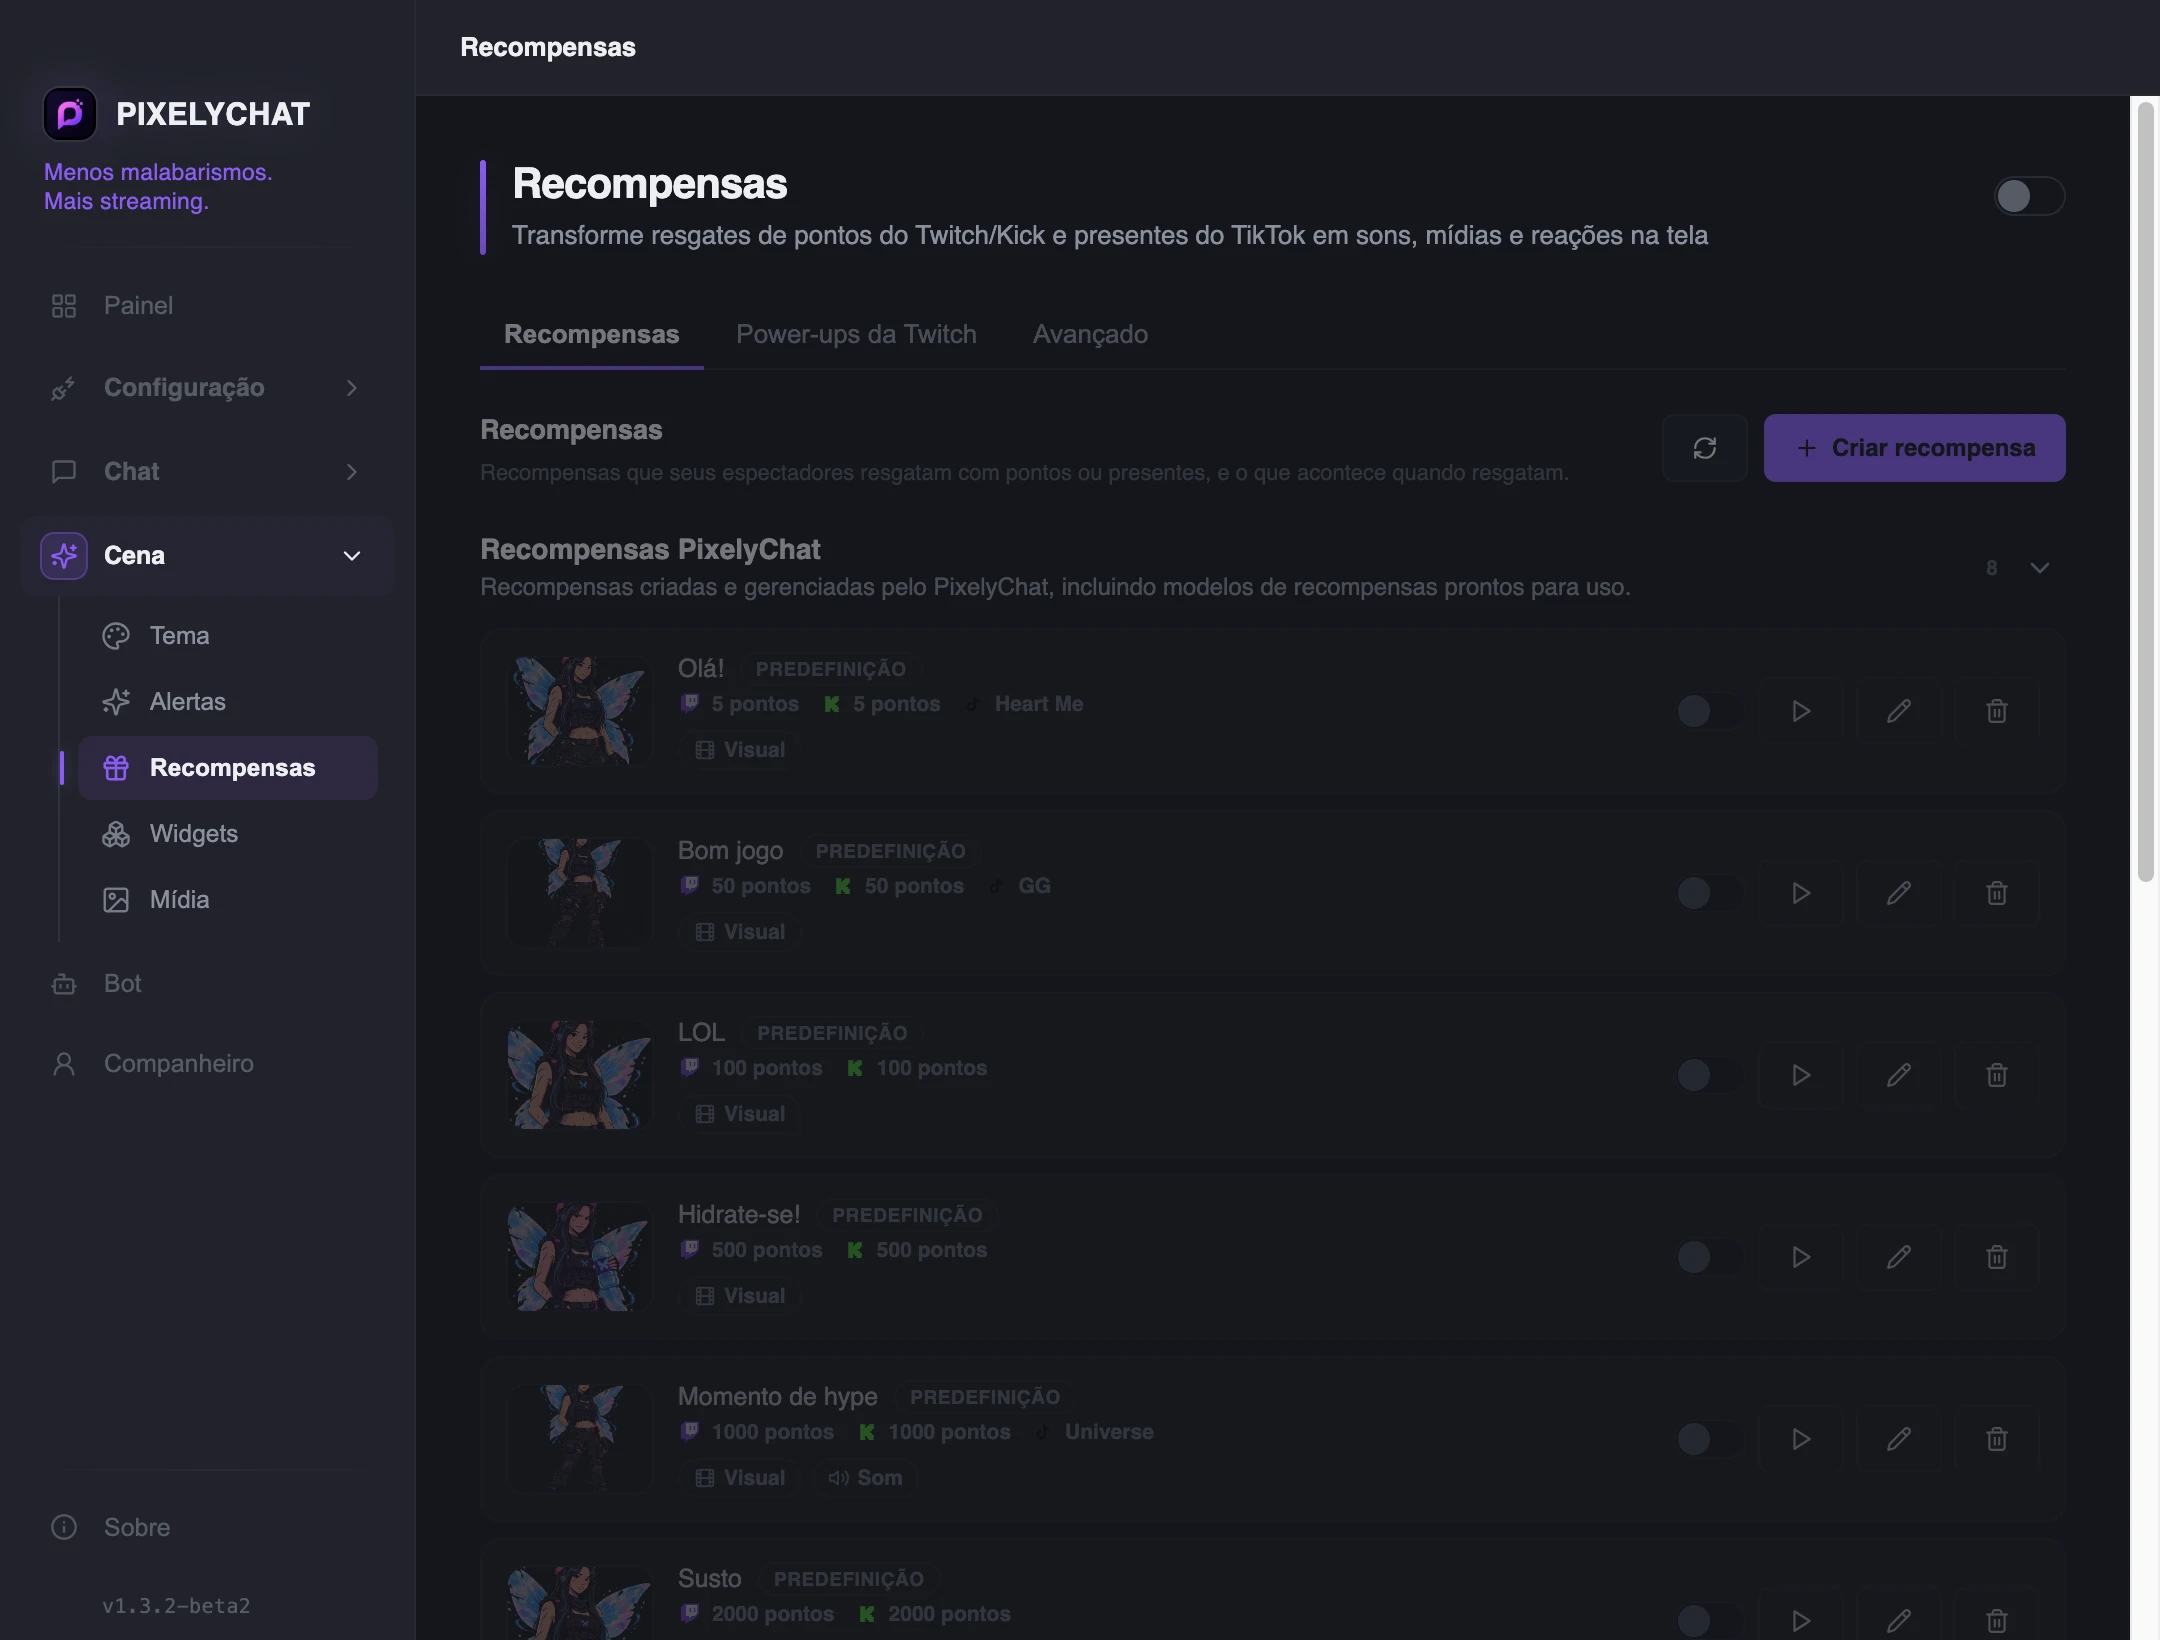Screen dimensions: 2160x1640
Task: Toggle the Olá! reward on
Action: coord(1709,711)
